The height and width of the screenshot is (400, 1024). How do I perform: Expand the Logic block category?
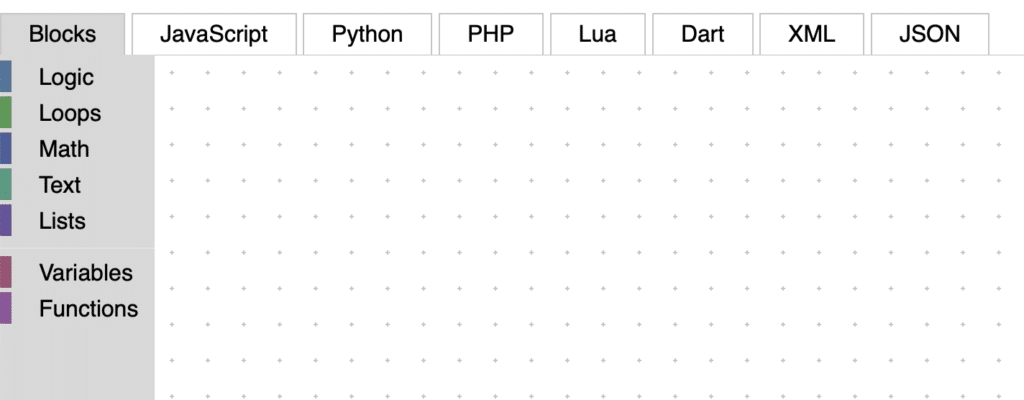pos(66,77)
